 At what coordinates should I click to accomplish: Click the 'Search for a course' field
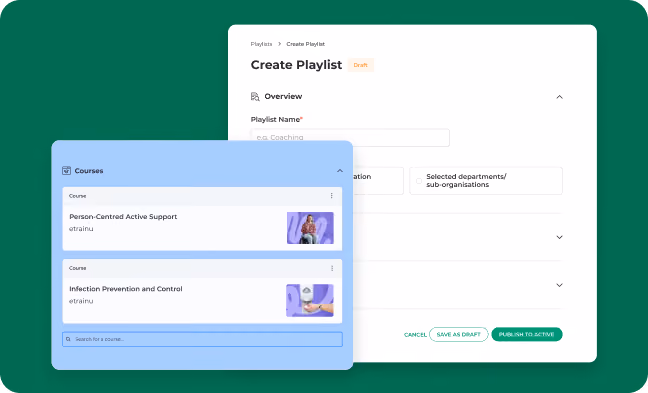coord(202,339)
